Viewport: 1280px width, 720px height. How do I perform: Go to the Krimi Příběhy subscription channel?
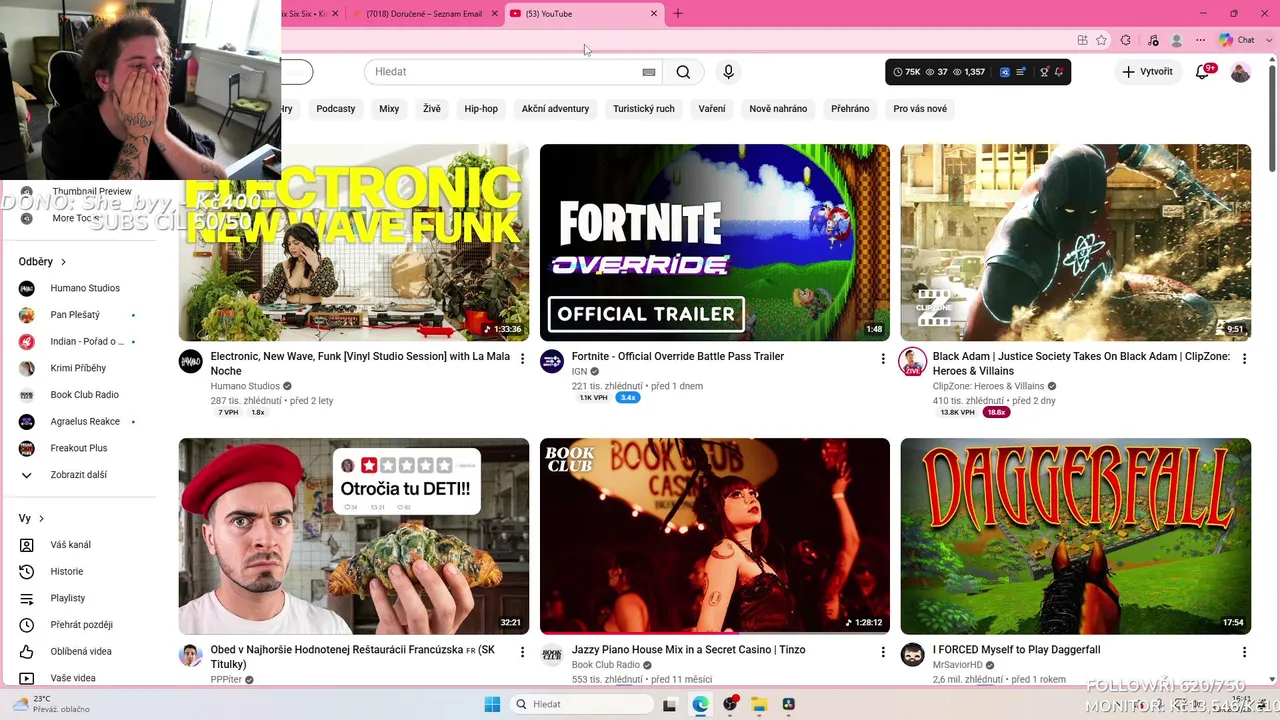coord(80,368)
